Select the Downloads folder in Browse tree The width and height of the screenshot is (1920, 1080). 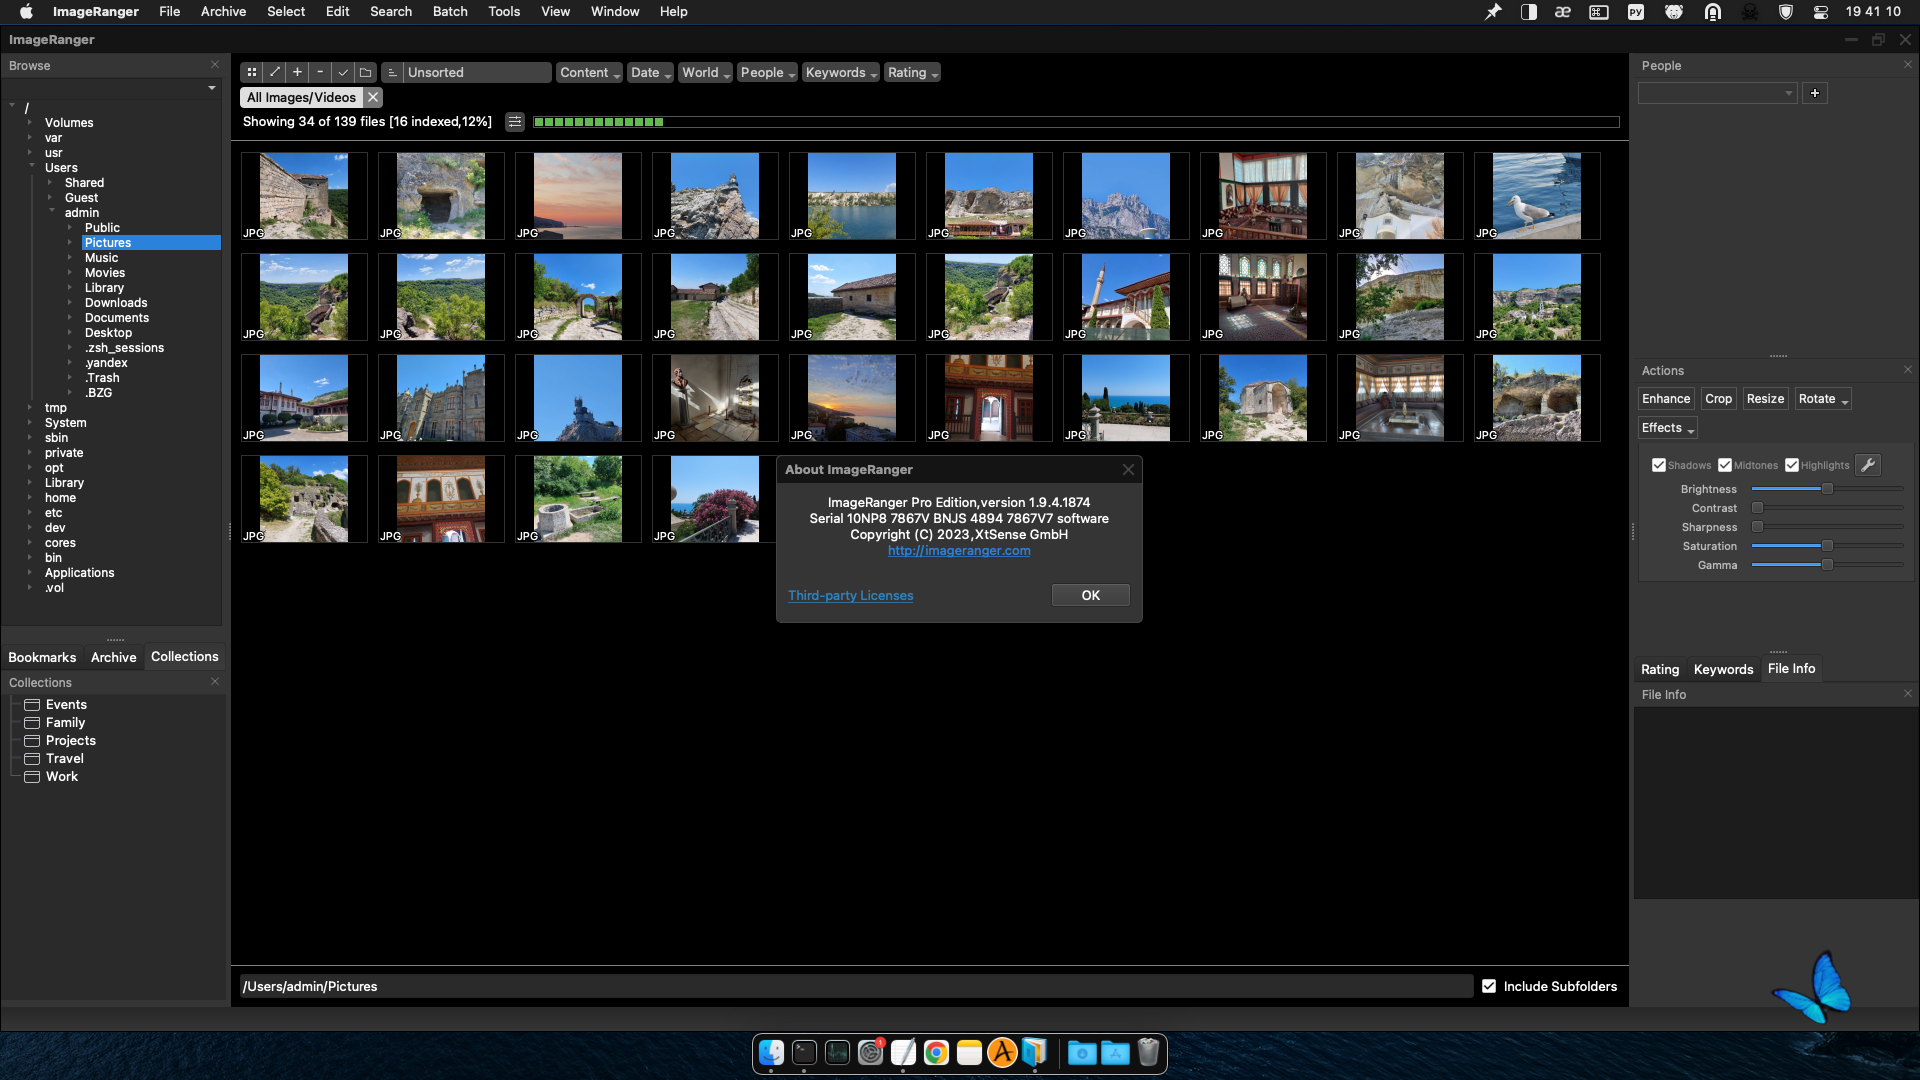point(116,303)
